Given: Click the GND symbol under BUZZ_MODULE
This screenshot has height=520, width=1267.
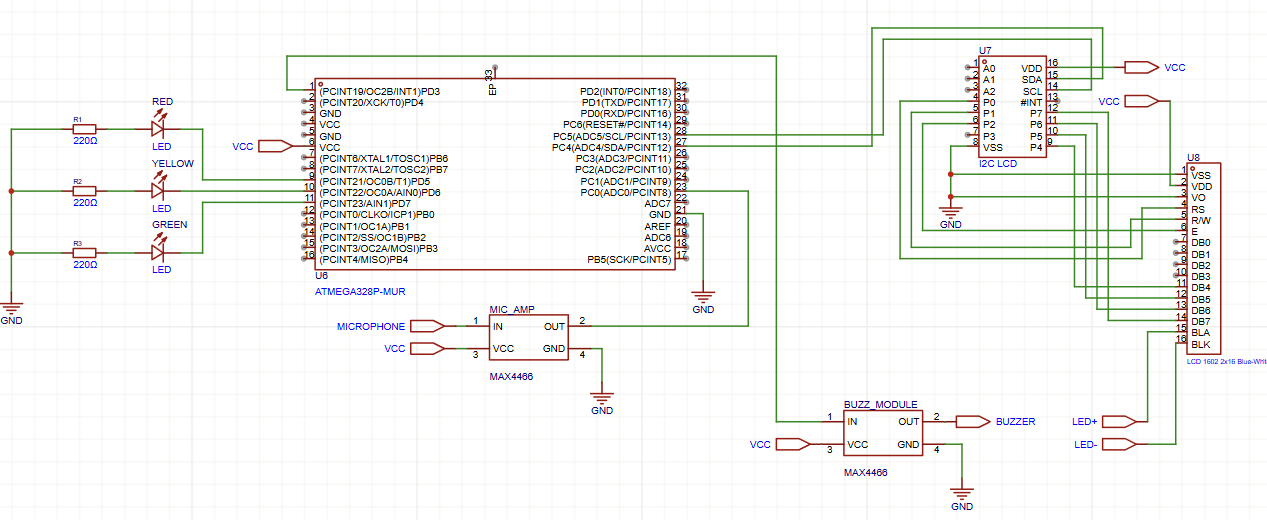Looking at the screenshot, I should coord(962,492).
